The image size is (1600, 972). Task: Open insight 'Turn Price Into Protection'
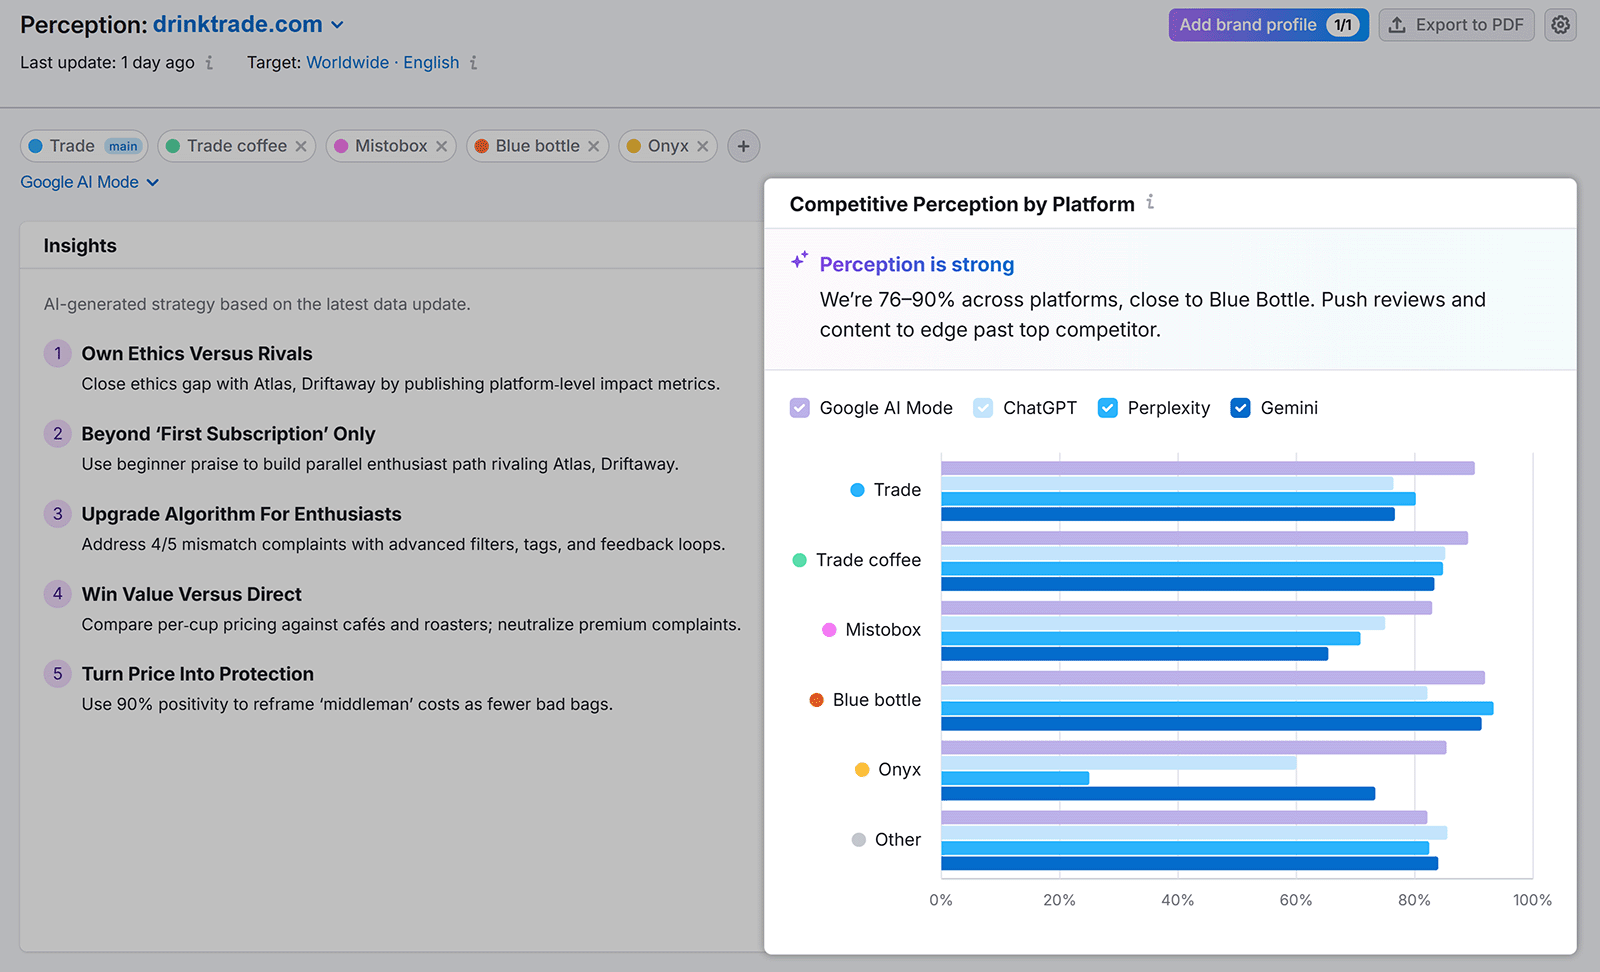coord(197,674)
